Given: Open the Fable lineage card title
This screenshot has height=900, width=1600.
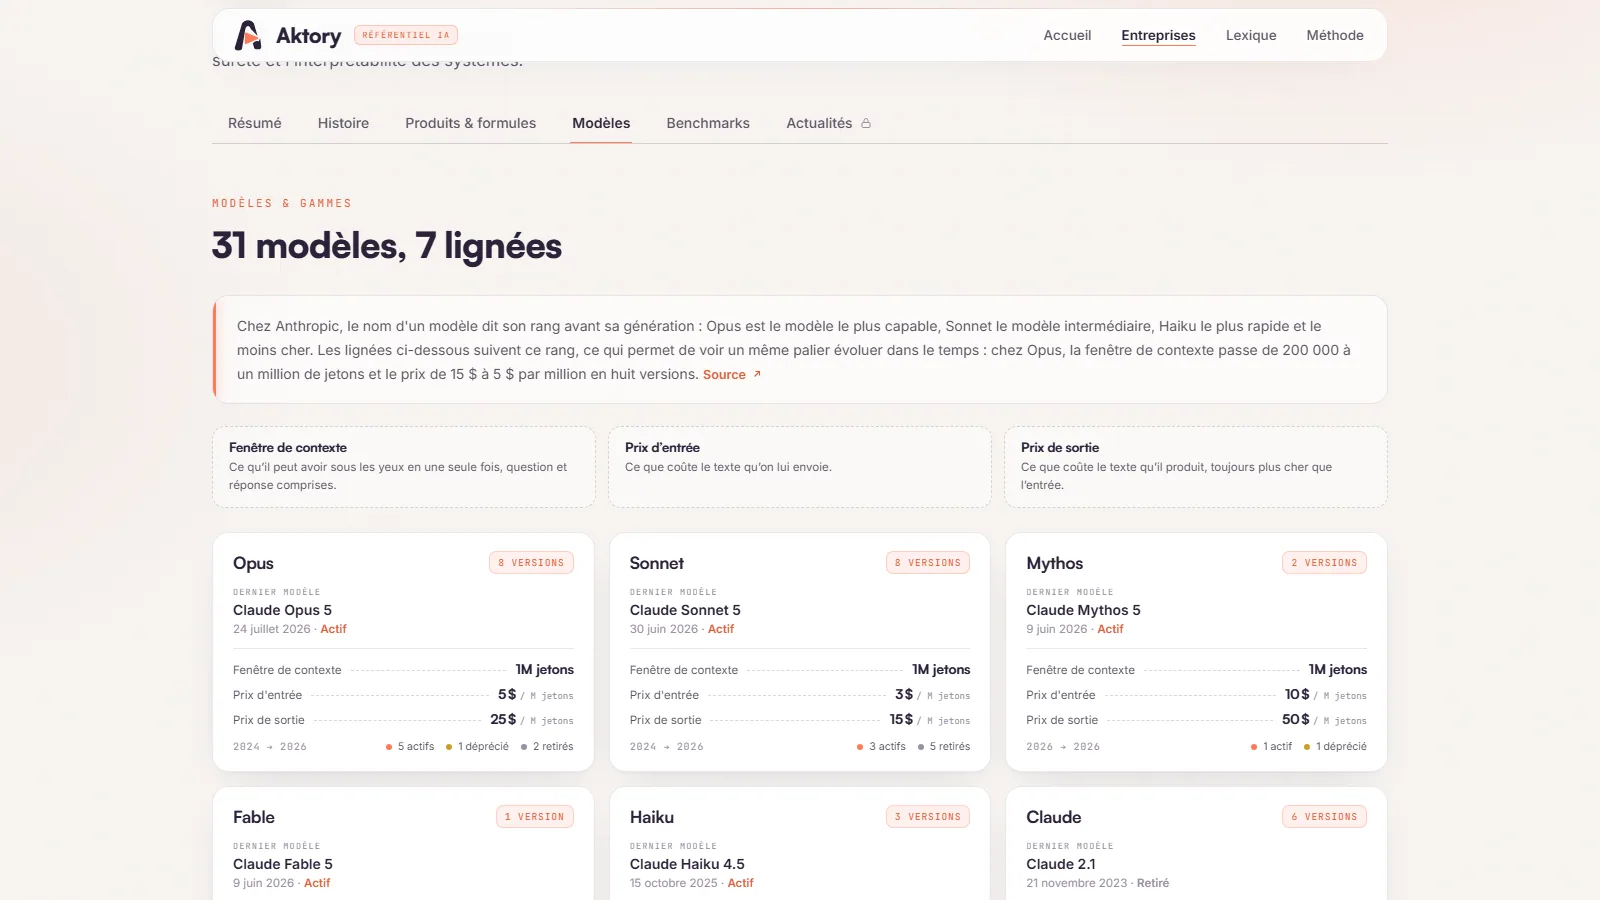Looking at the screenshot, I should 254,817.
